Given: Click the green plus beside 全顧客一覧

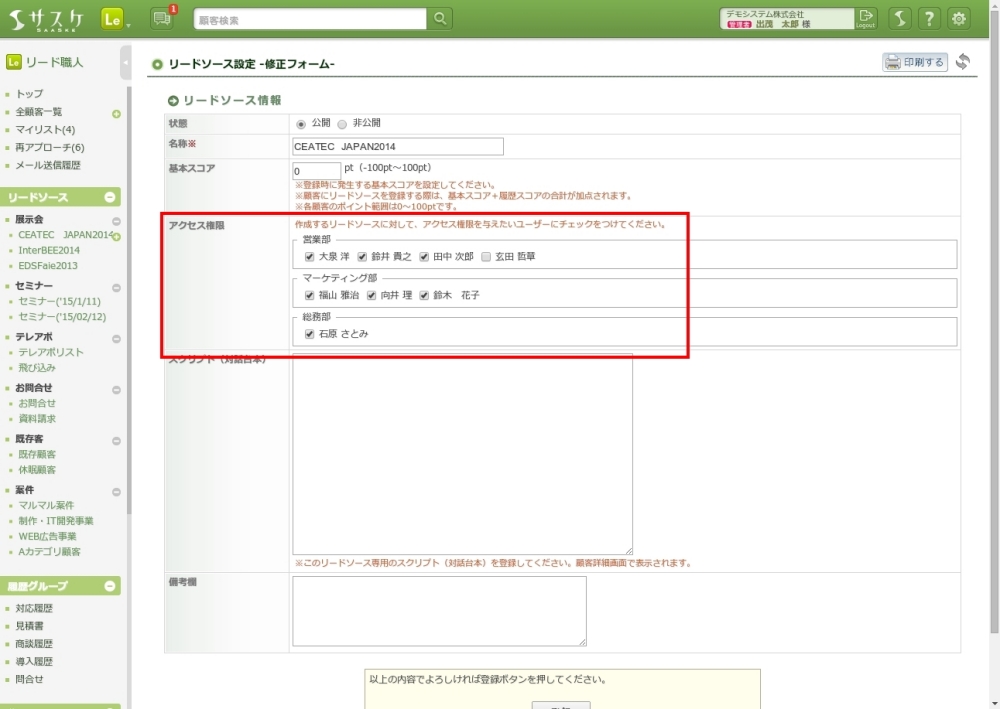Looking at the screenshot, I should 116,113.
